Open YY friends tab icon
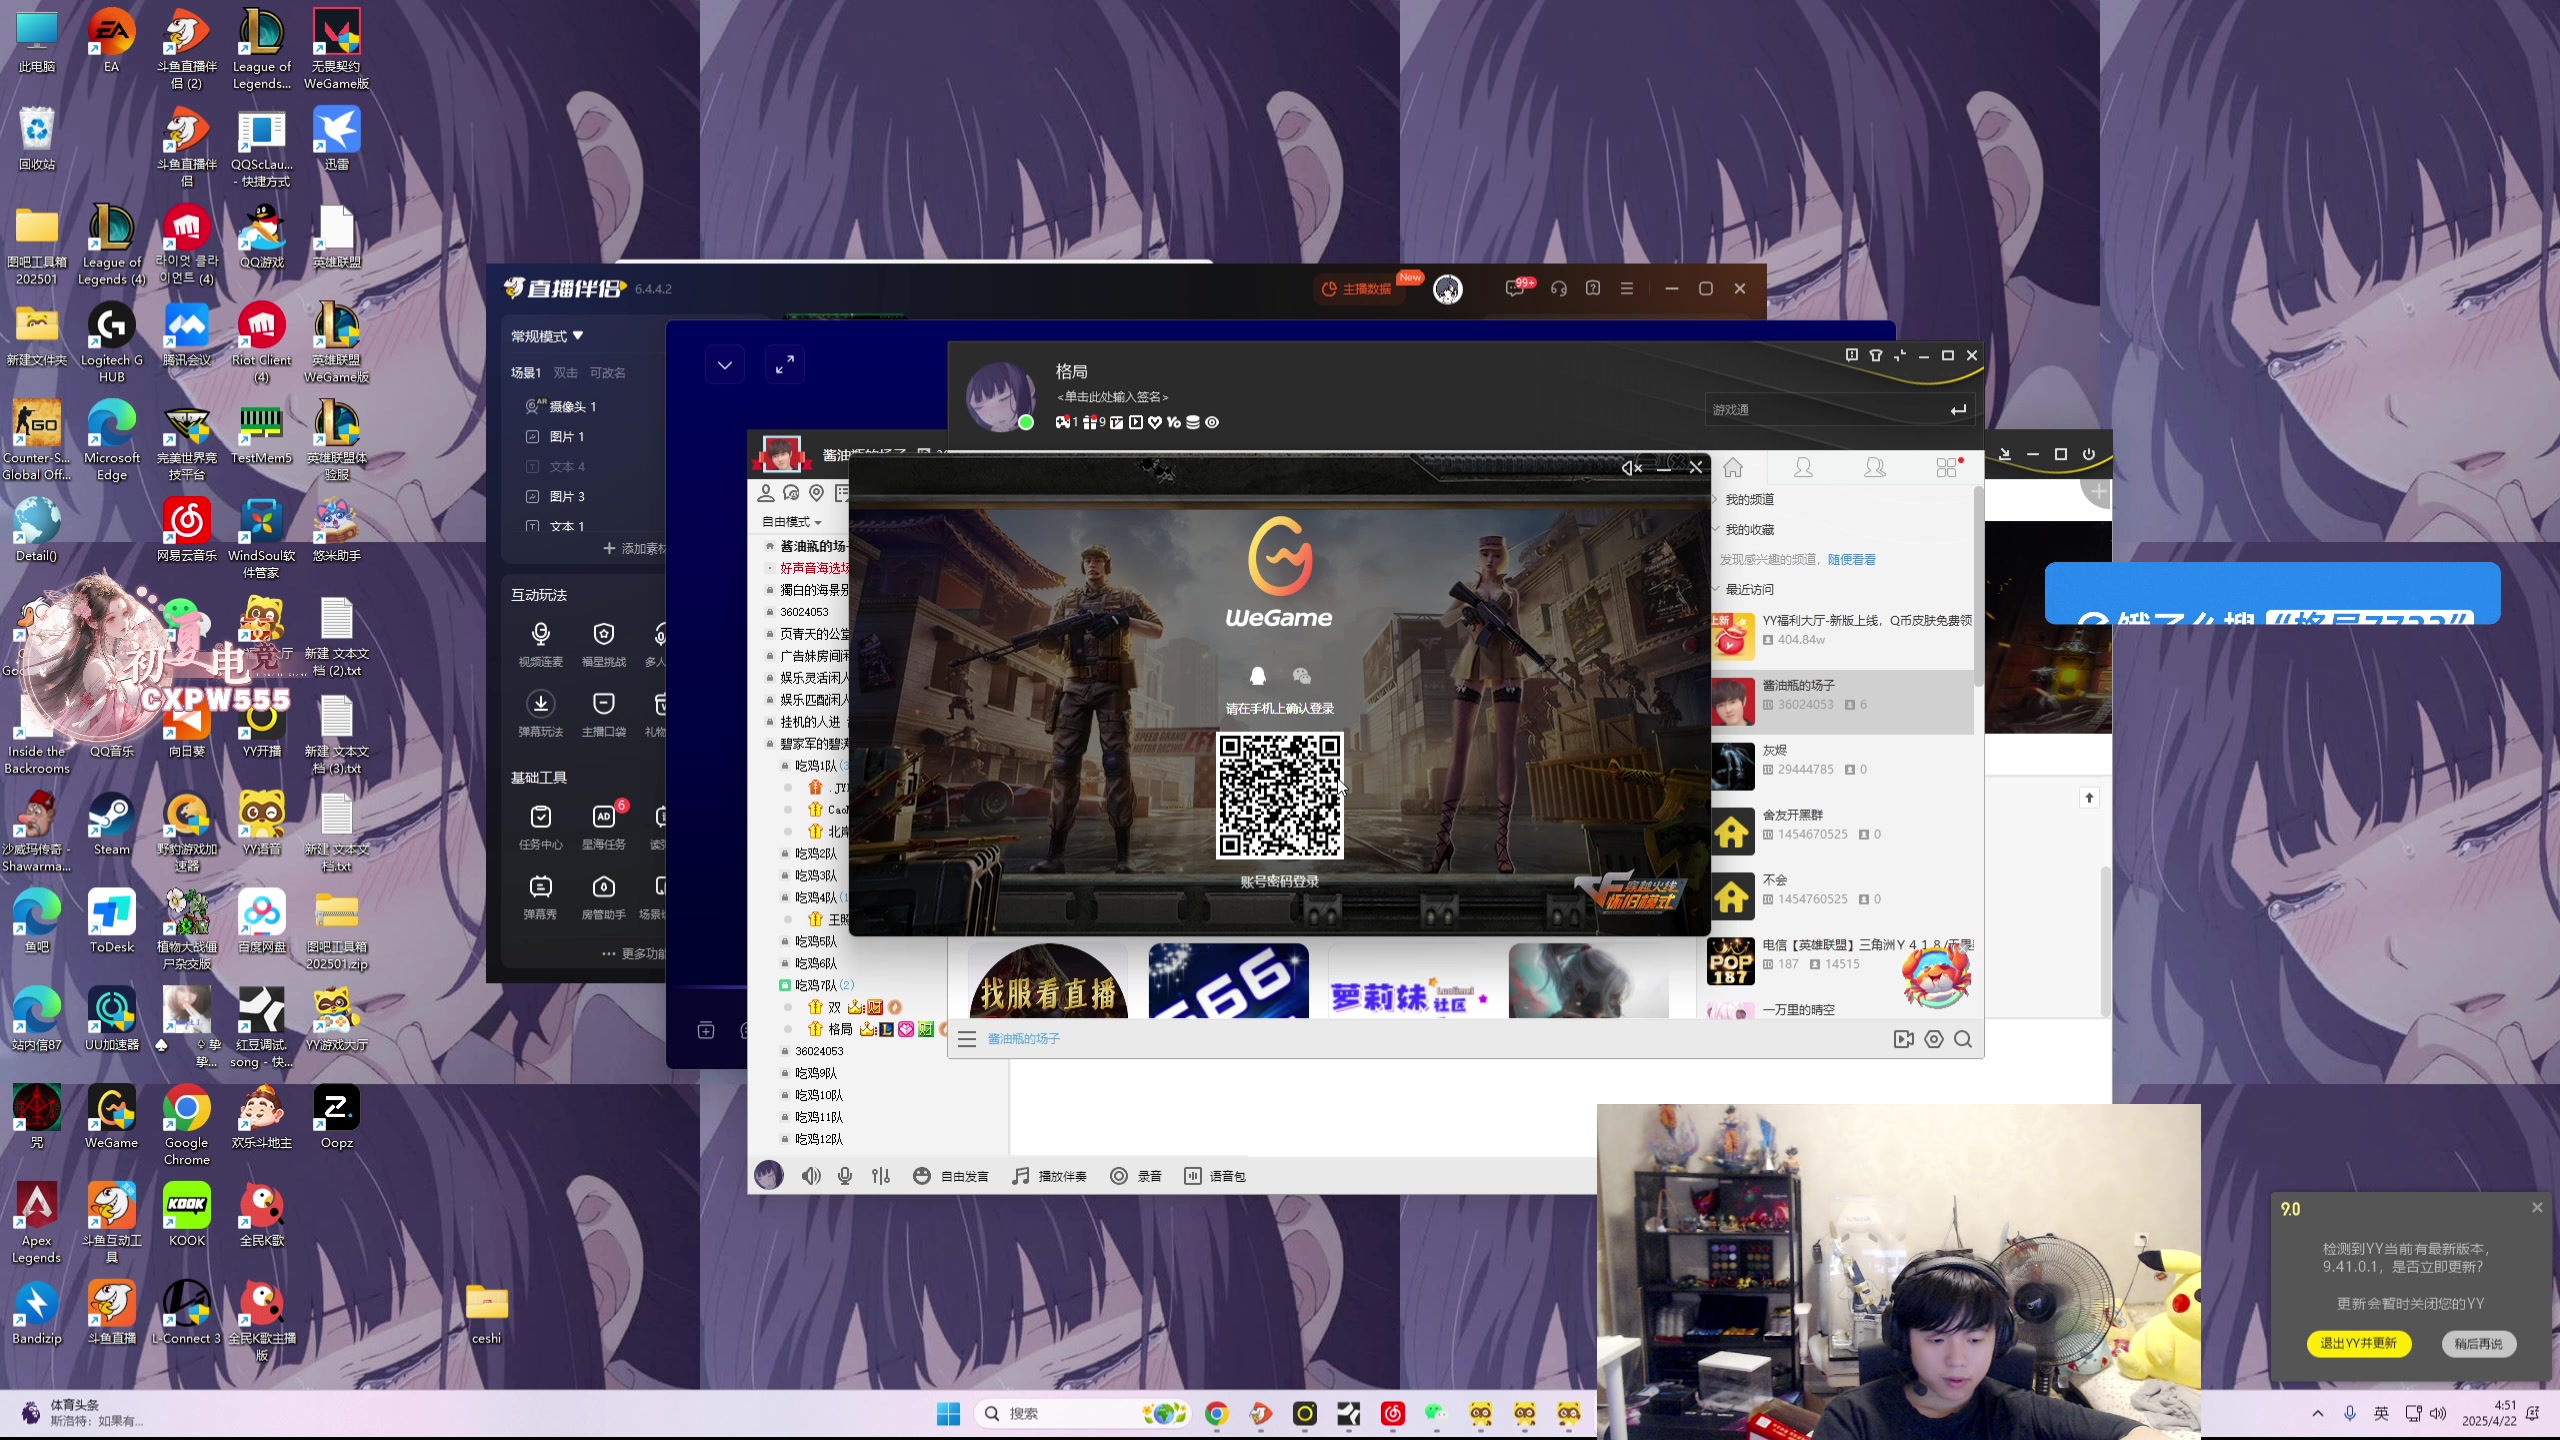This screenshot has width=2560, height=1440. click(x=1803, y=468)
